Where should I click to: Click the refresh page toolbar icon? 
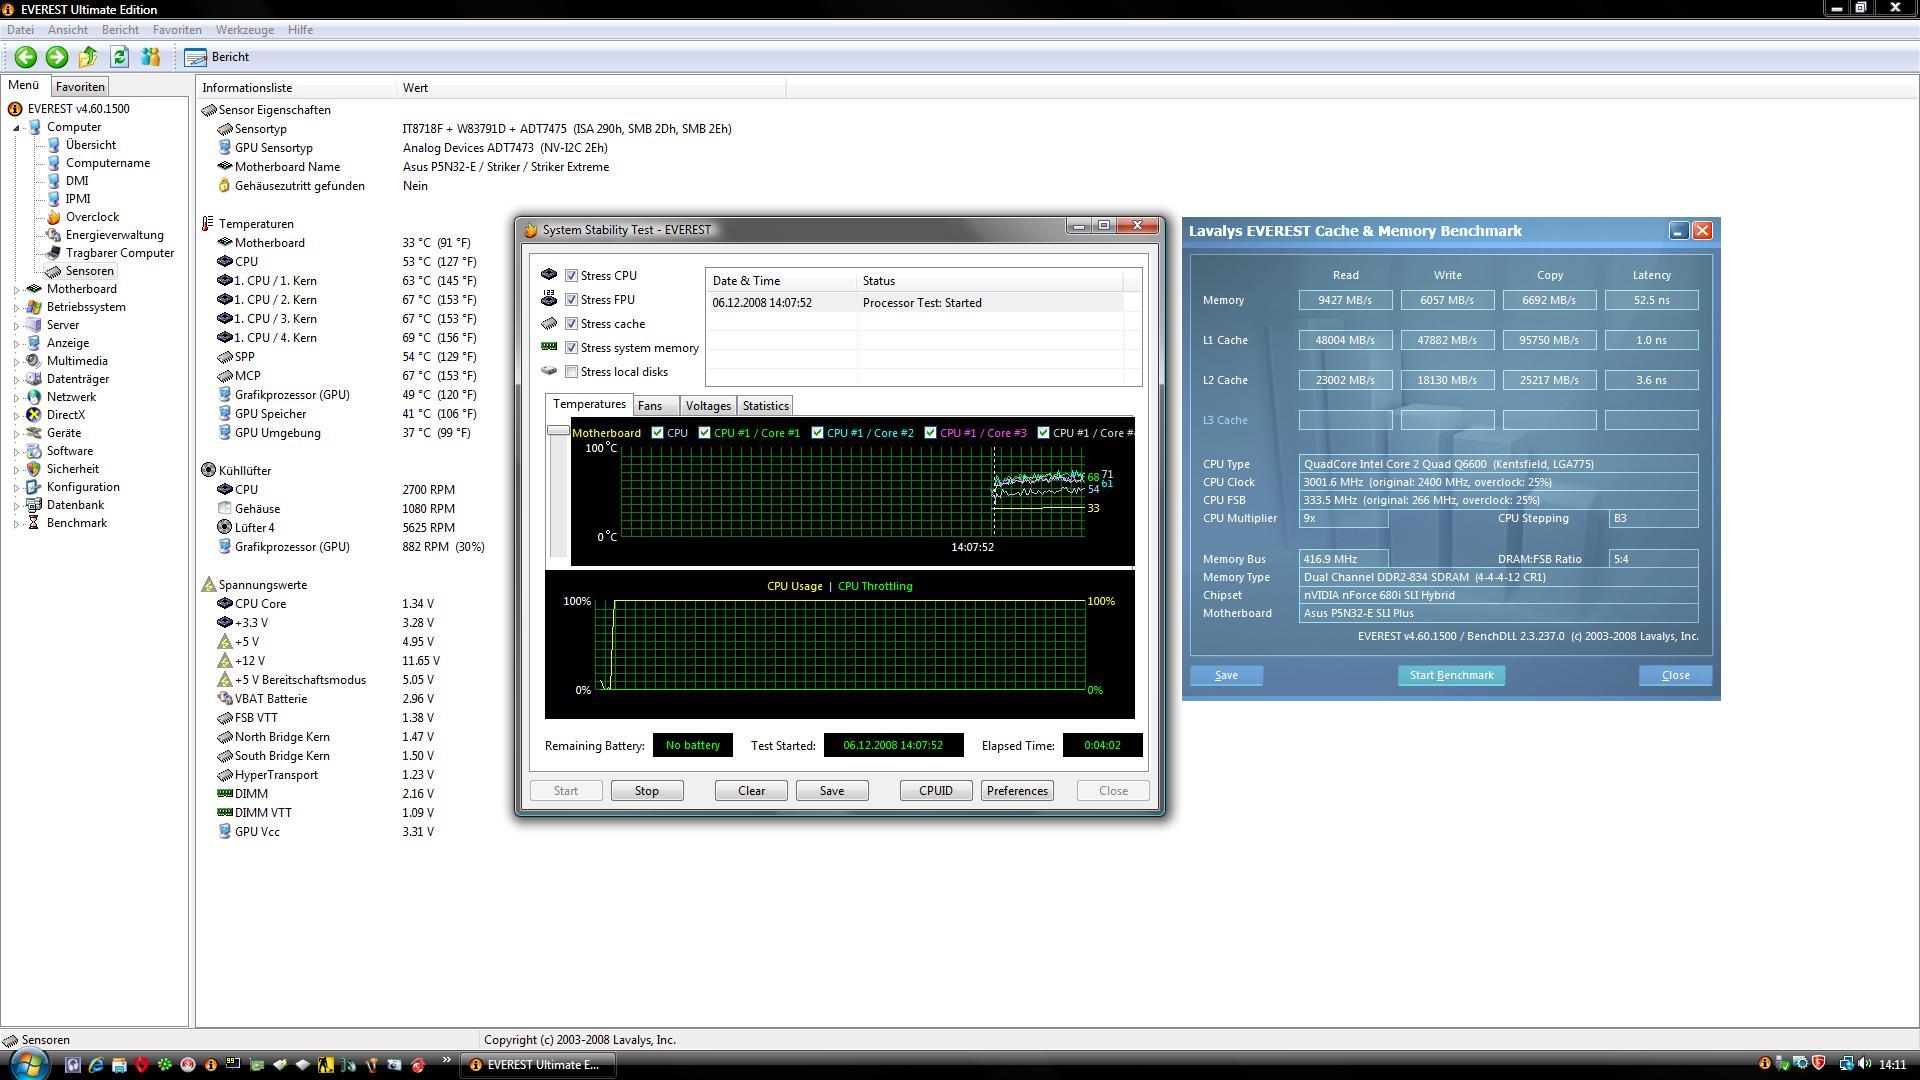[x=120, y=57]
